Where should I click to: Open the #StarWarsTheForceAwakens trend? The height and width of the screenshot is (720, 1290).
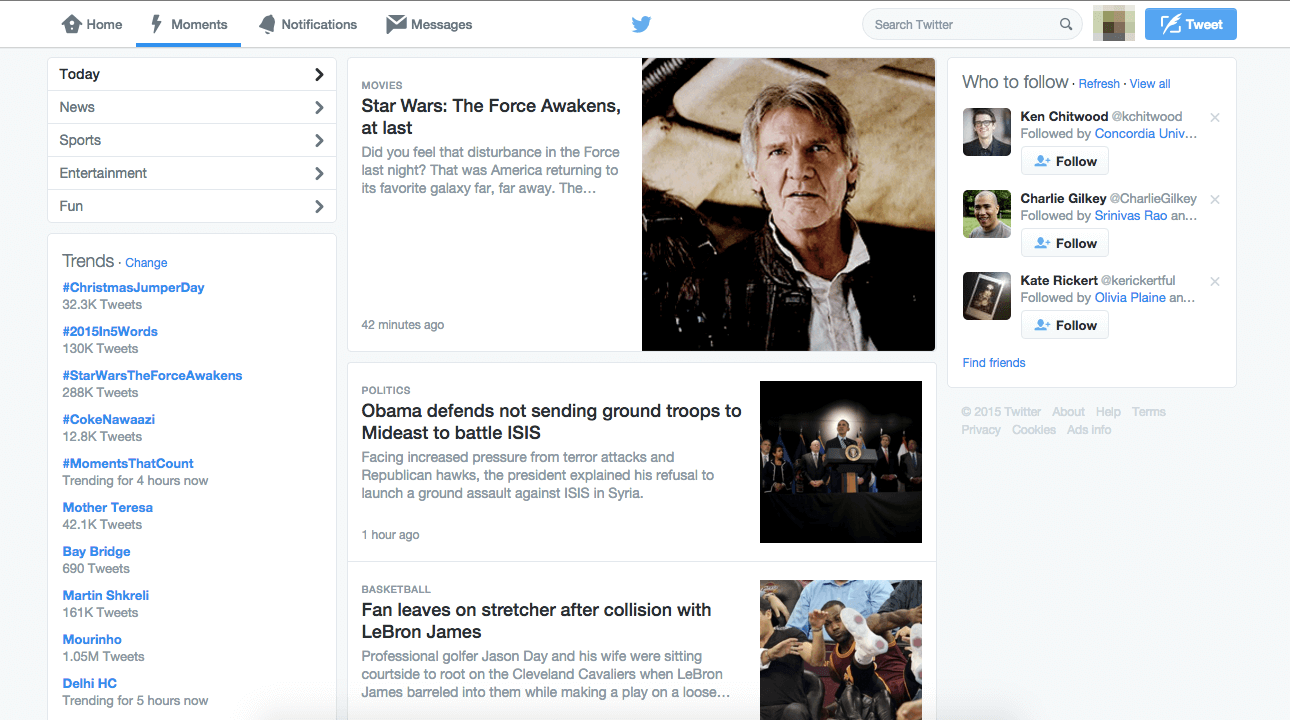click(x=152, y=376)
